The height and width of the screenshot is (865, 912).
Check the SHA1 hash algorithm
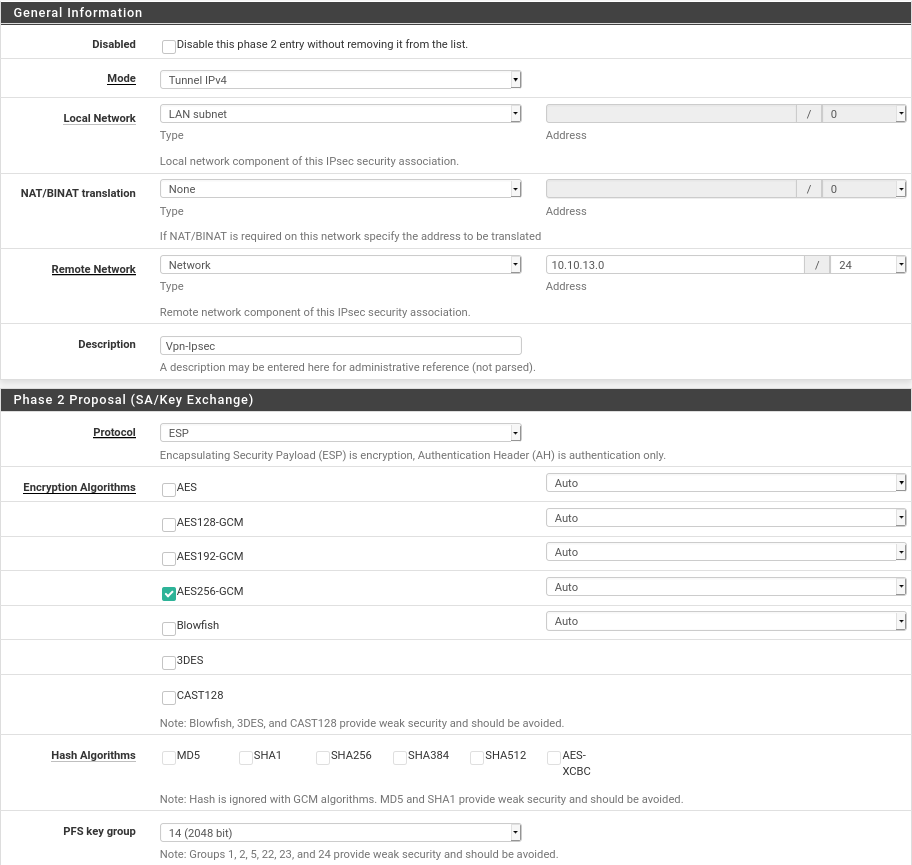(x=246, y=757)
